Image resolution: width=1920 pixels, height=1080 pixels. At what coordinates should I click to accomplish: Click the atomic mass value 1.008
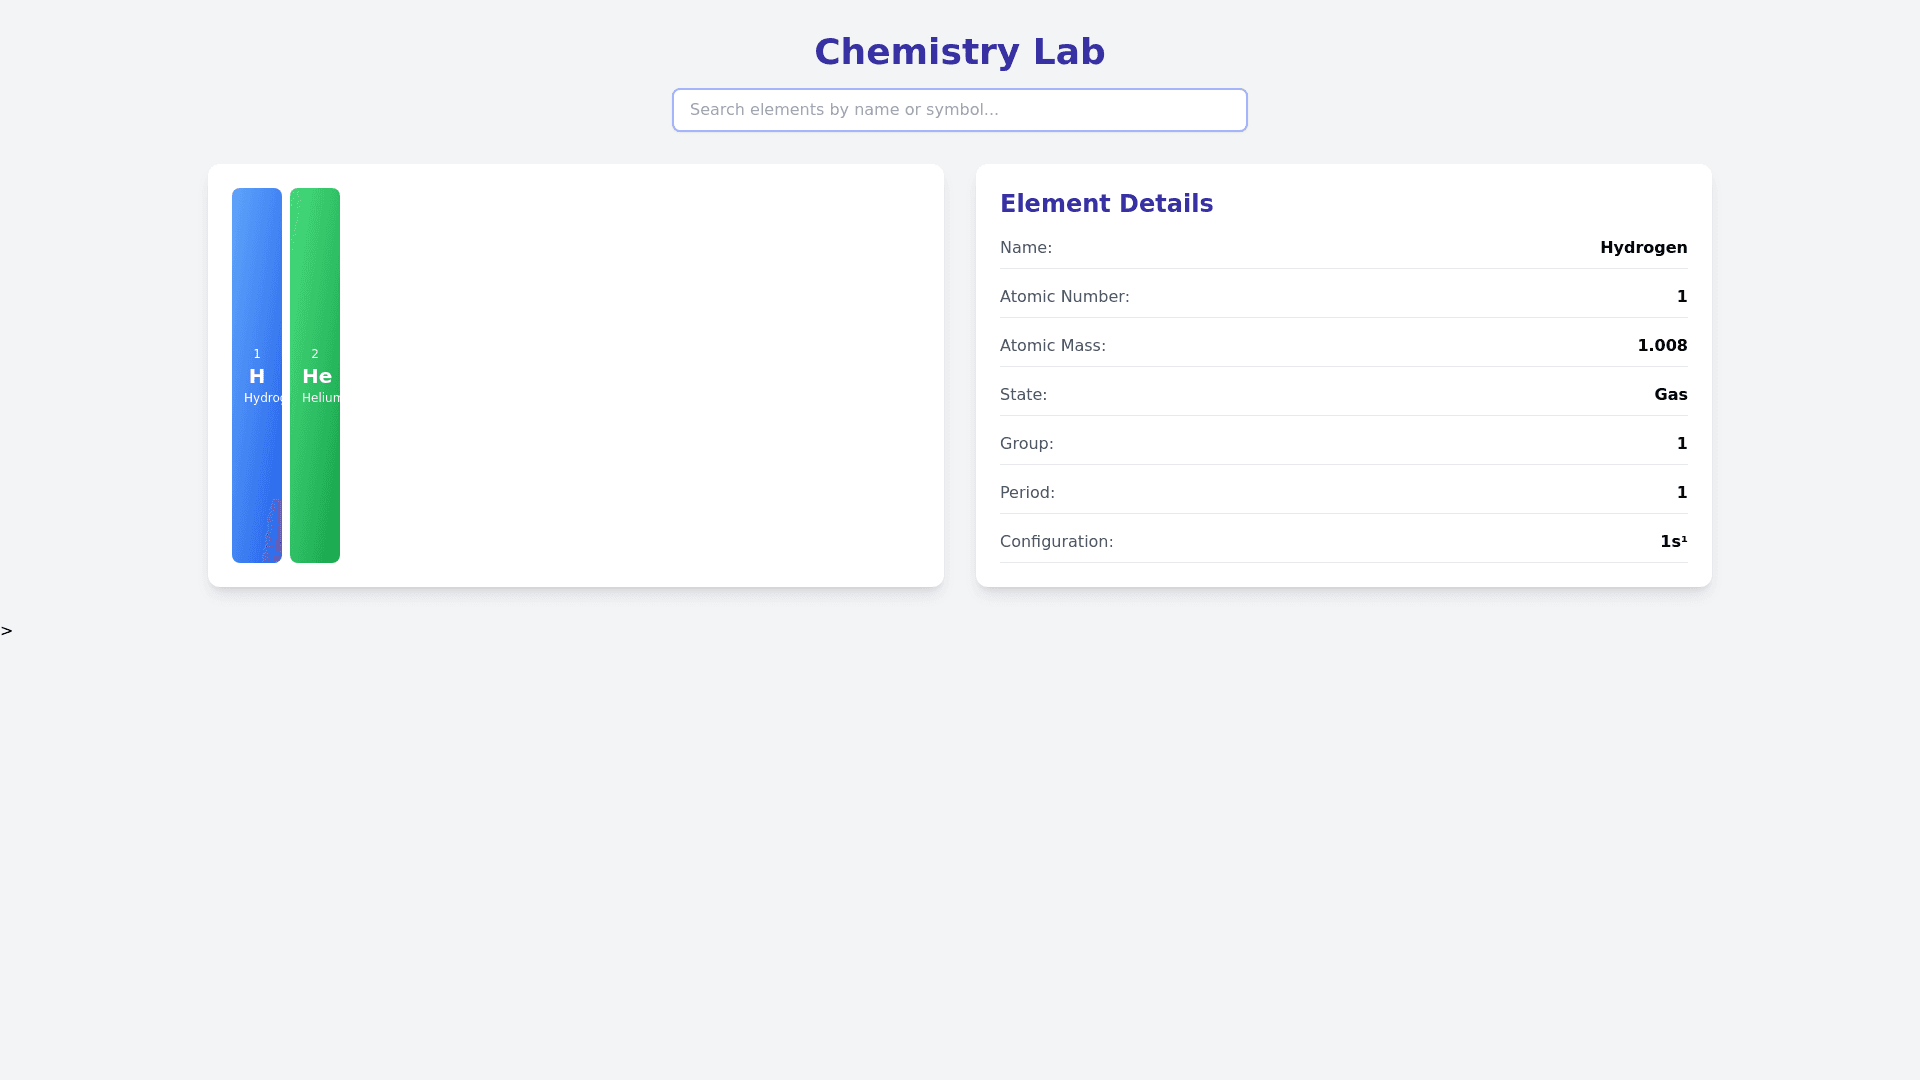[x=1662, y=346]
